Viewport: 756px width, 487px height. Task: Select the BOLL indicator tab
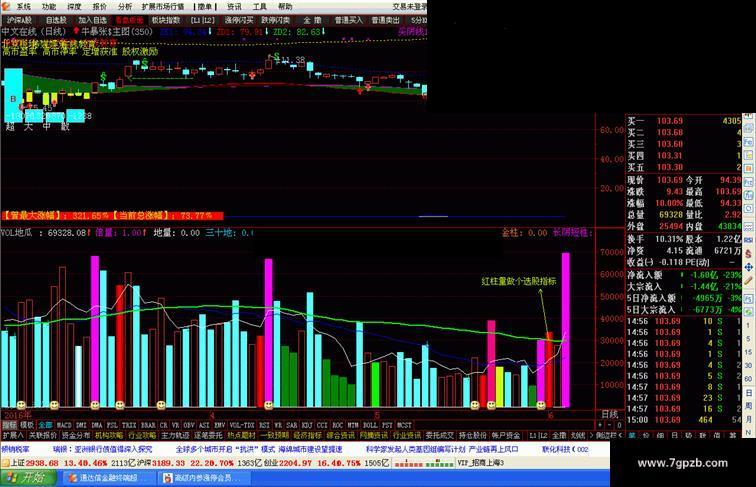coord(370,425)
